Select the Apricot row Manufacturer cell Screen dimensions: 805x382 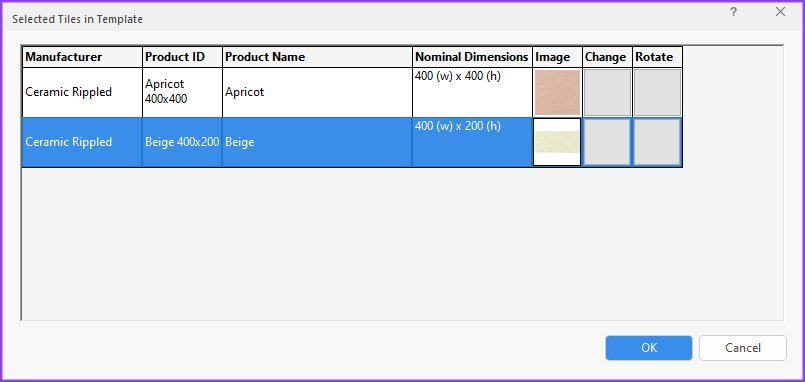pos(82,92)
